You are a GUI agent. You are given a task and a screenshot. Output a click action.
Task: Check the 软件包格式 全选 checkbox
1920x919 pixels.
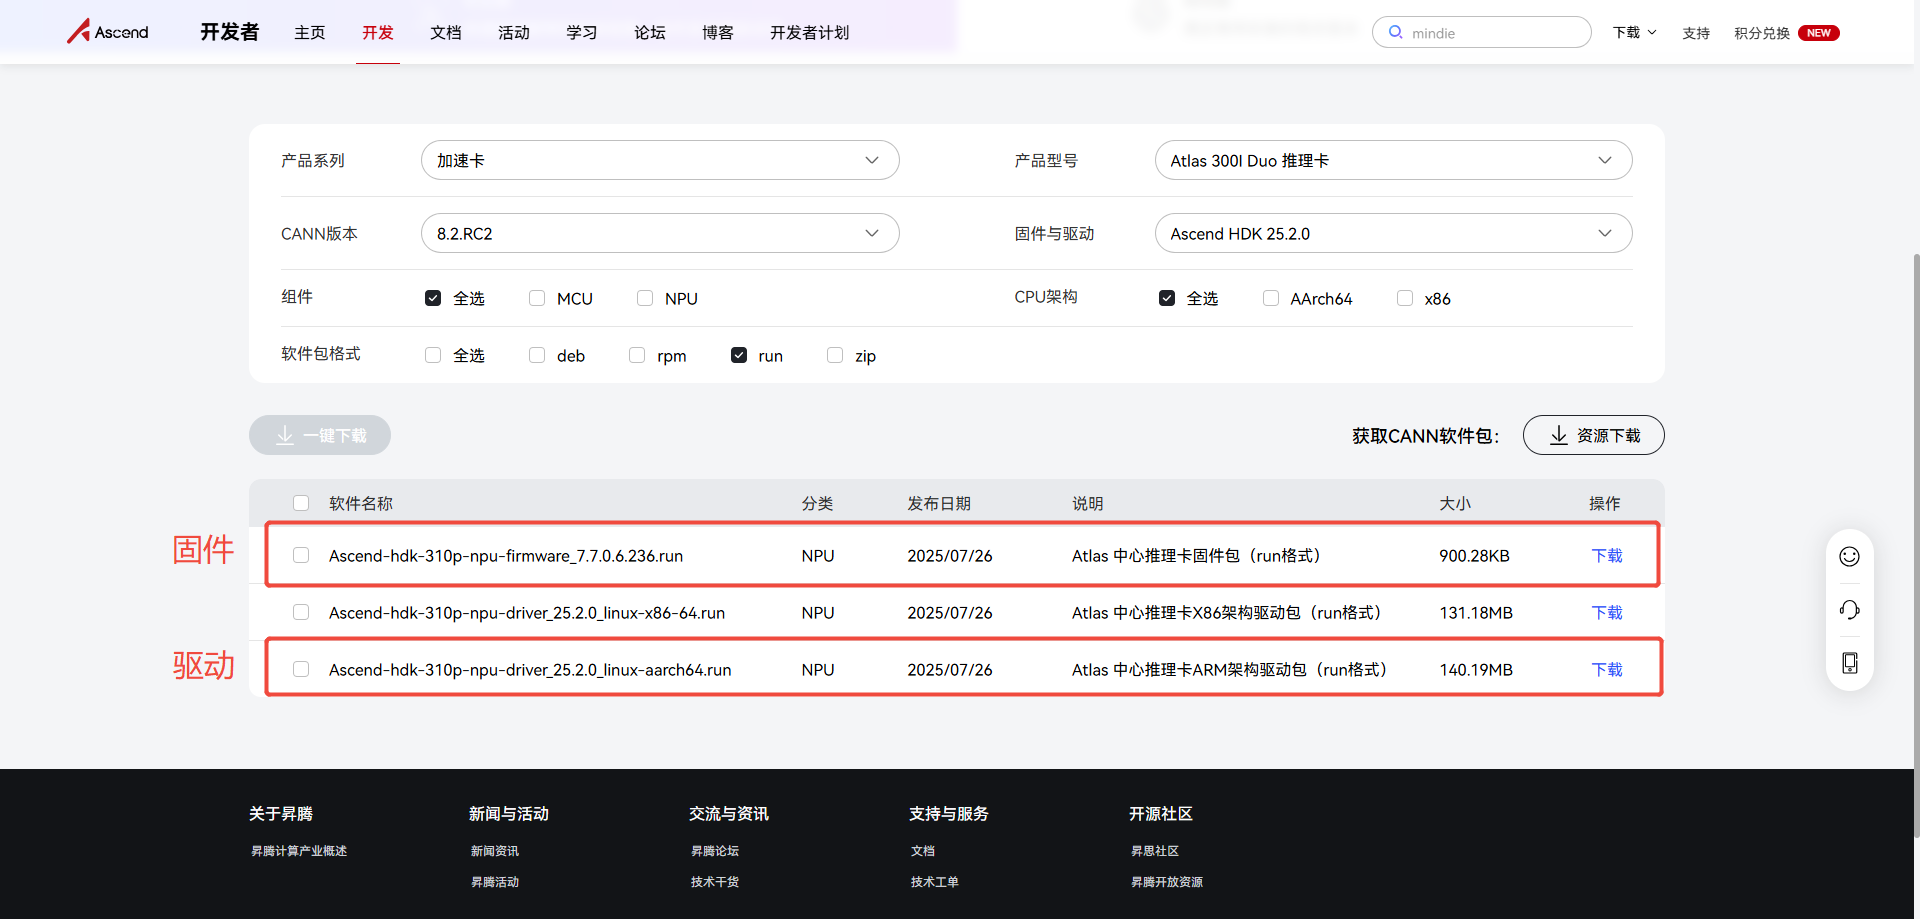433,355
